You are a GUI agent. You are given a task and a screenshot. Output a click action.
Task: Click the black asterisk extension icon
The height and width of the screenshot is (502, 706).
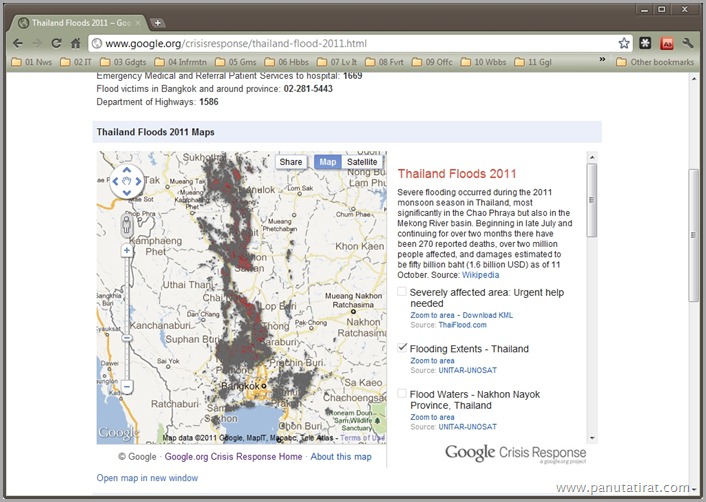[x=645, y=43]
